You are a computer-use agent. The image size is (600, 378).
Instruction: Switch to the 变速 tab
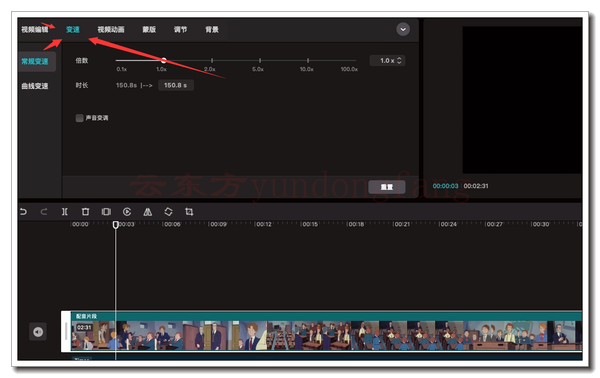pos(73,29)
